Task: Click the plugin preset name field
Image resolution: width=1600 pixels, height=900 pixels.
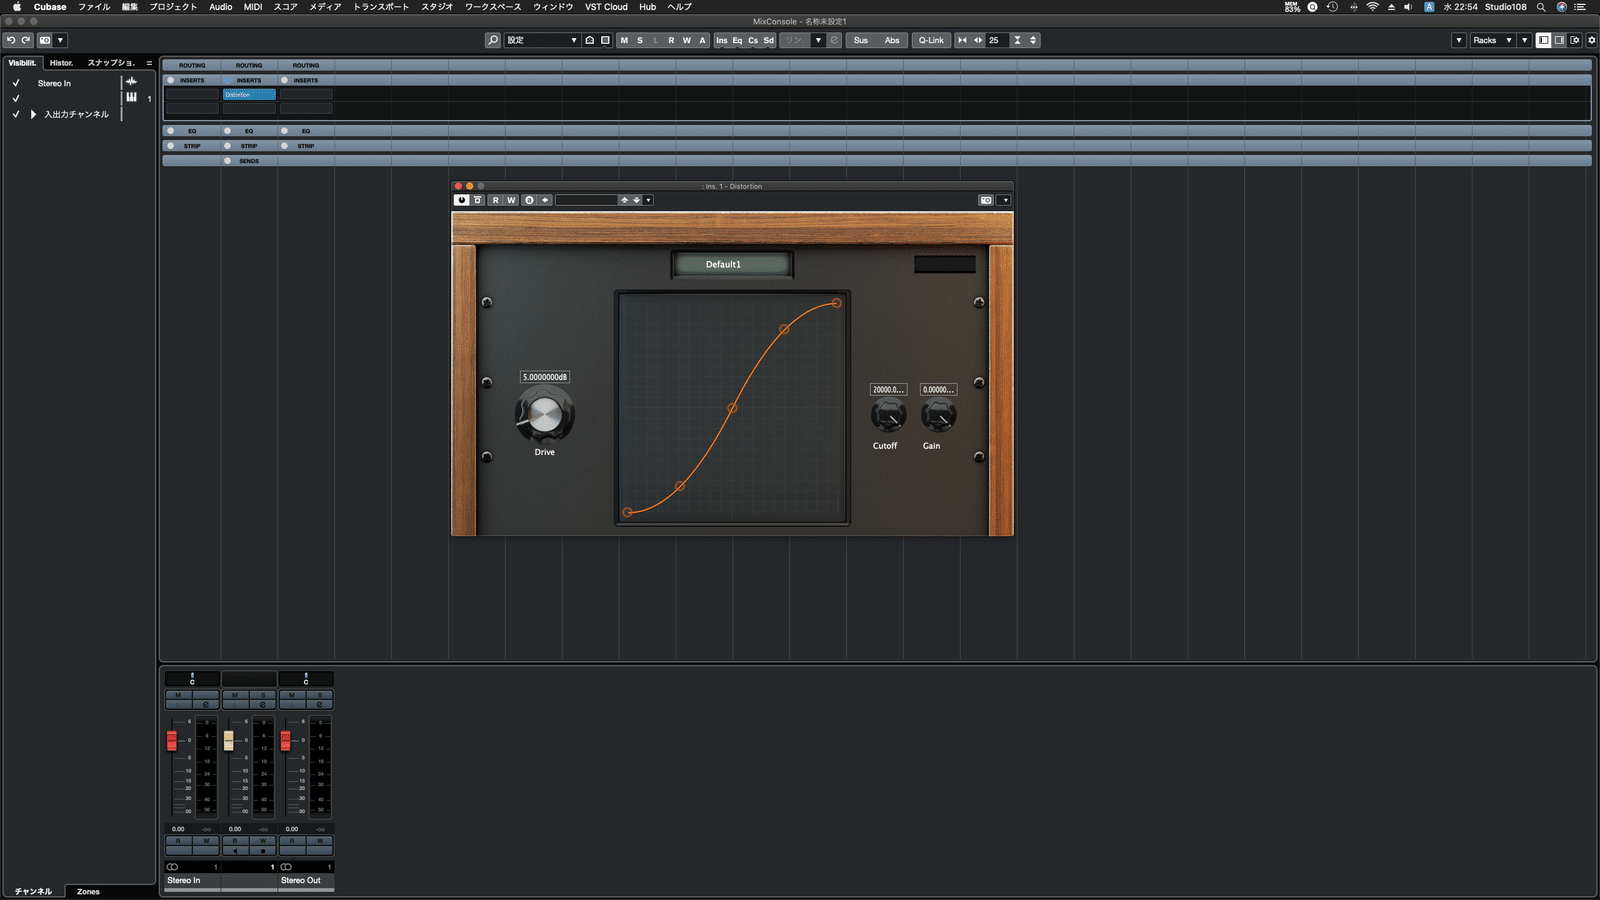Action: coord(586,200)
